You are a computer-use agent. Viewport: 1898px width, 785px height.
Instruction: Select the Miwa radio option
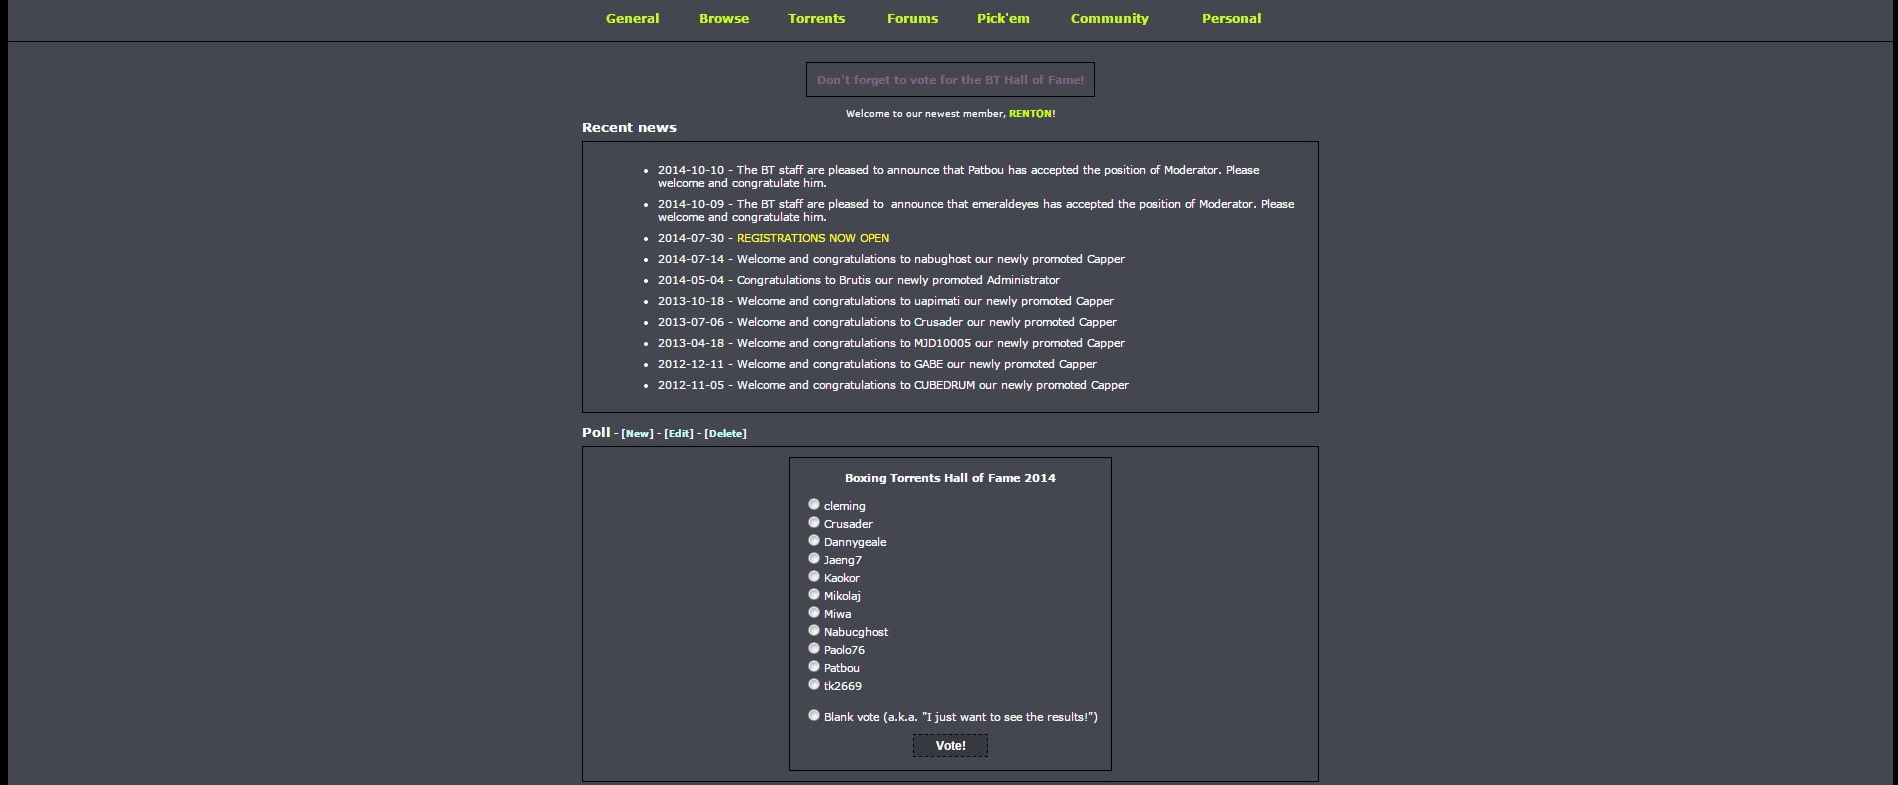coord(814,613)
